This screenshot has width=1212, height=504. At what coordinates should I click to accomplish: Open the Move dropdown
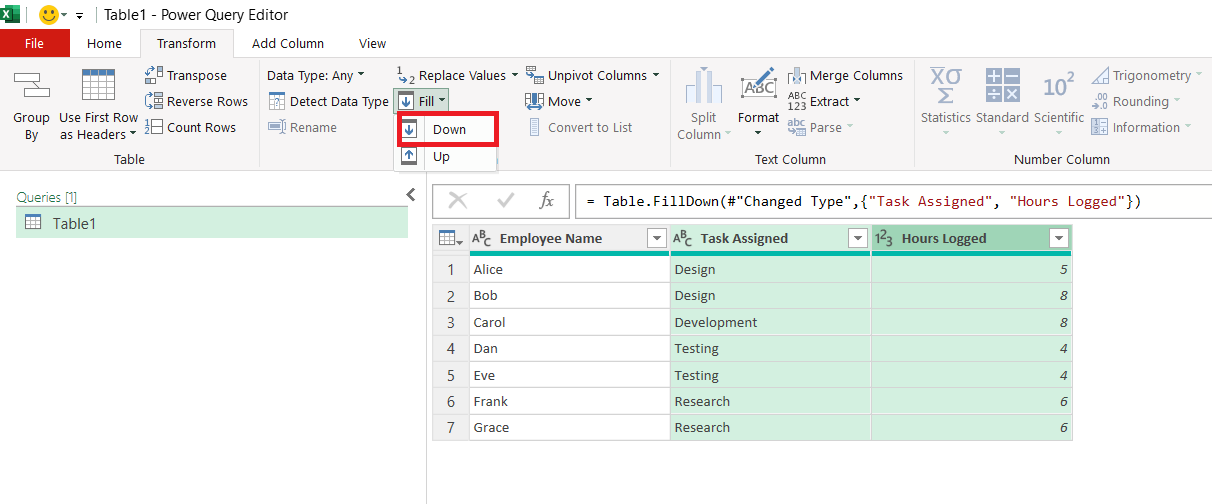point(559,101)
